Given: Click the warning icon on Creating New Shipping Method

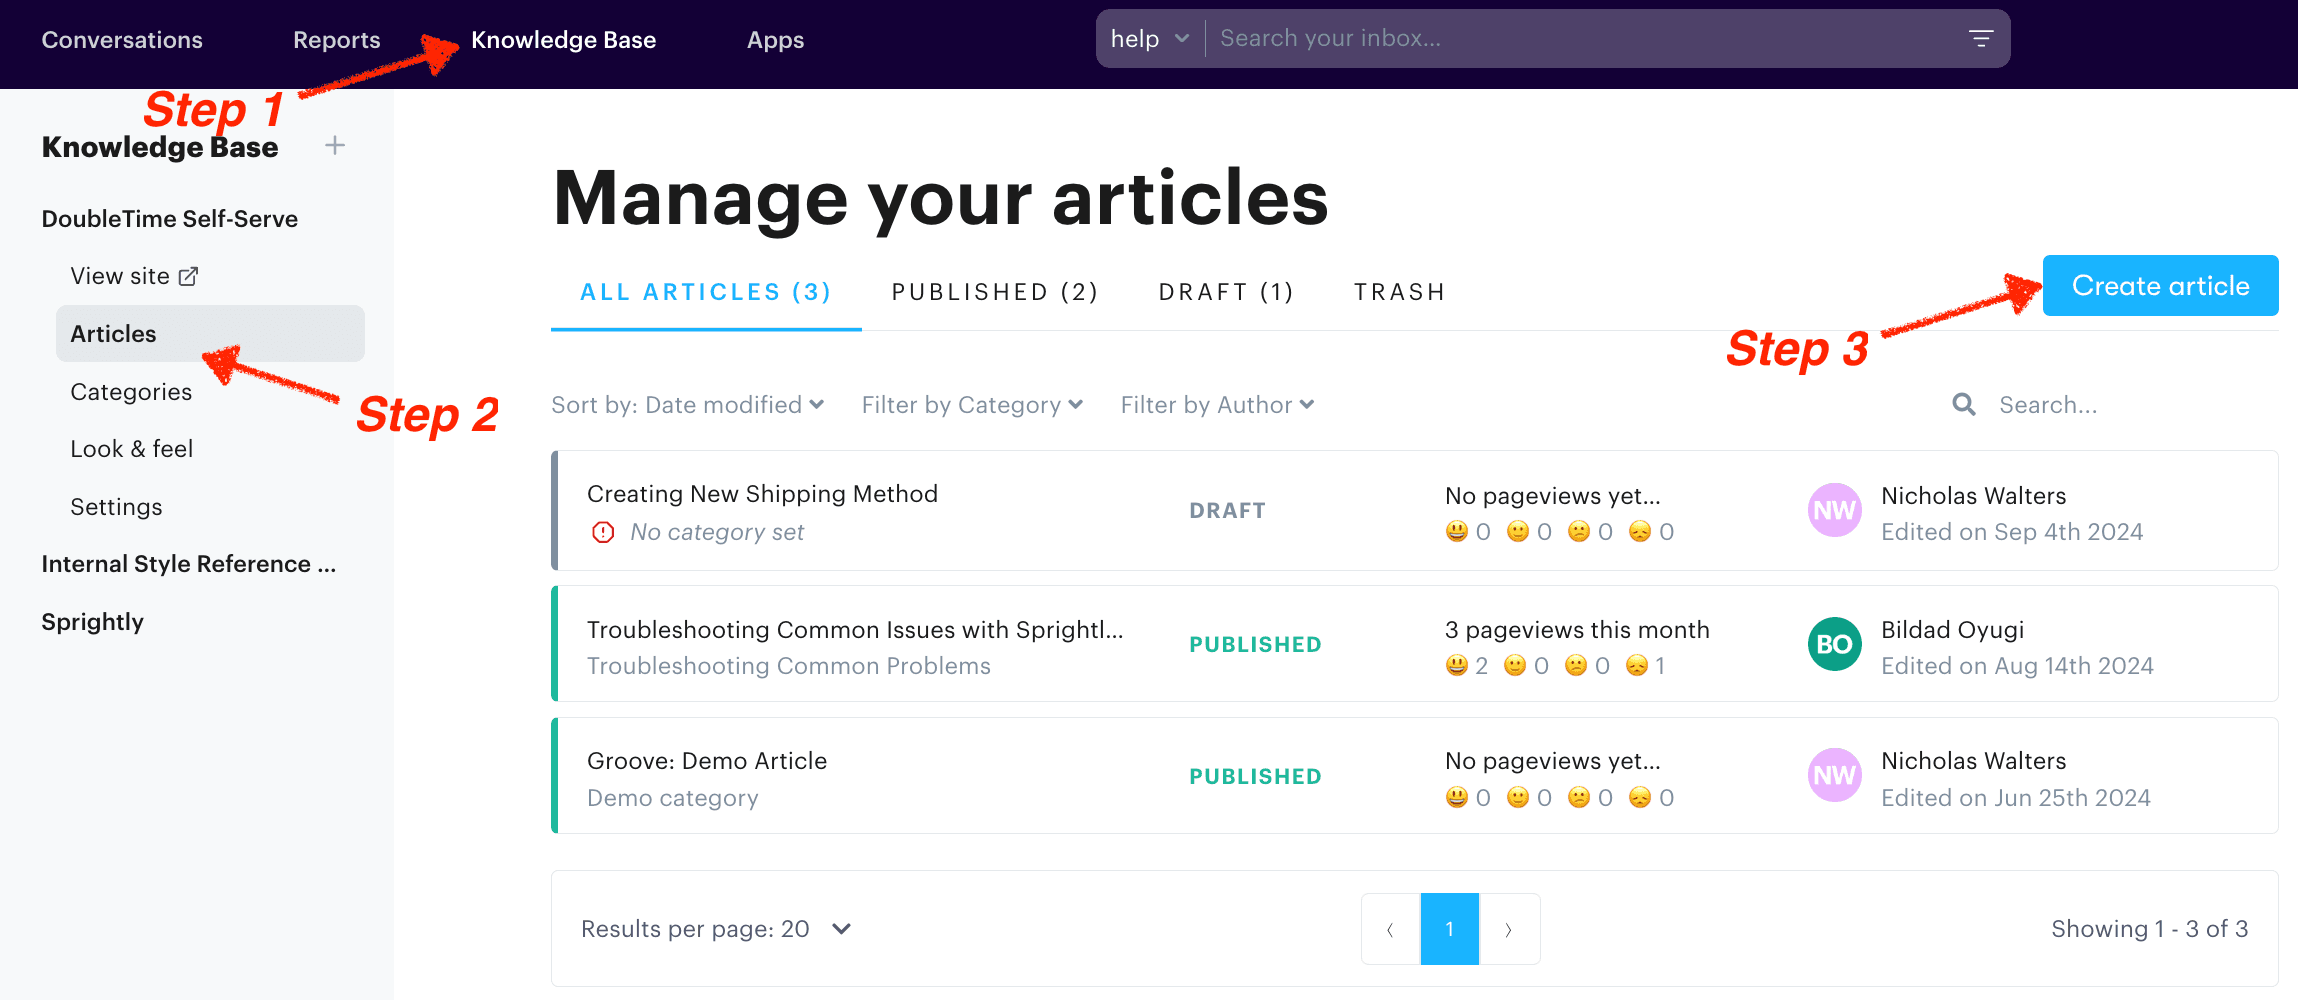Looking at the screenshot, I should [x=602, y=531].
